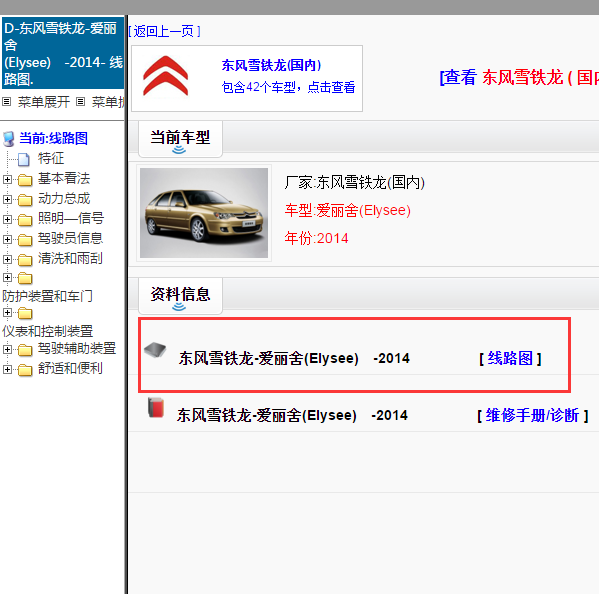Click the 查看 东风雪铁龙 link at right
Screen dimensions: 599x594
(x=519, y=78)
